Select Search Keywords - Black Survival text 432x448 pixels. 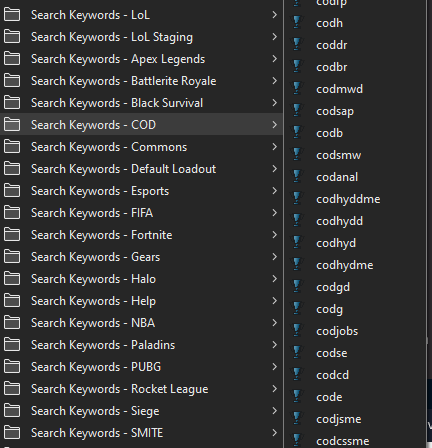pos(117,103)
